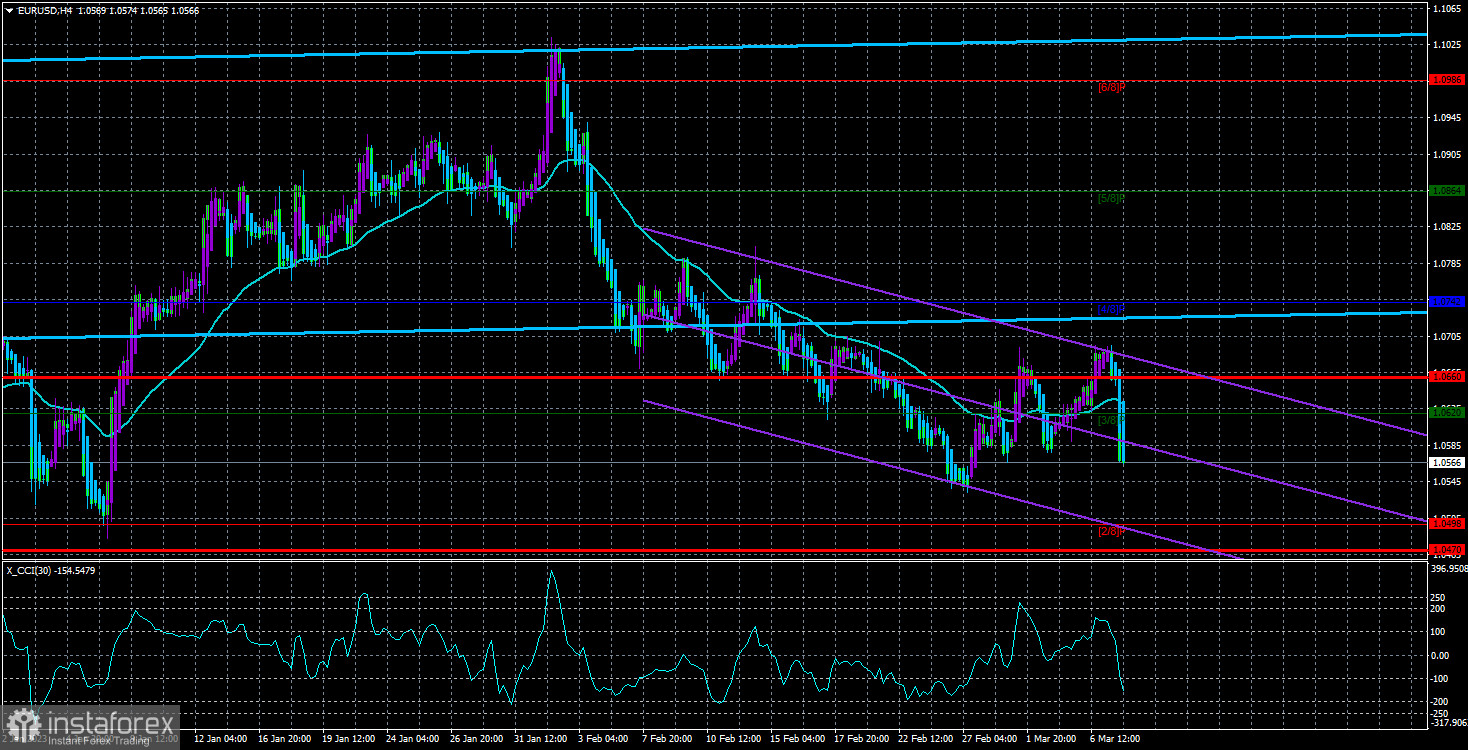
Task: Click the 1.1065 price scale value
Action: [x=1447, y=8]
